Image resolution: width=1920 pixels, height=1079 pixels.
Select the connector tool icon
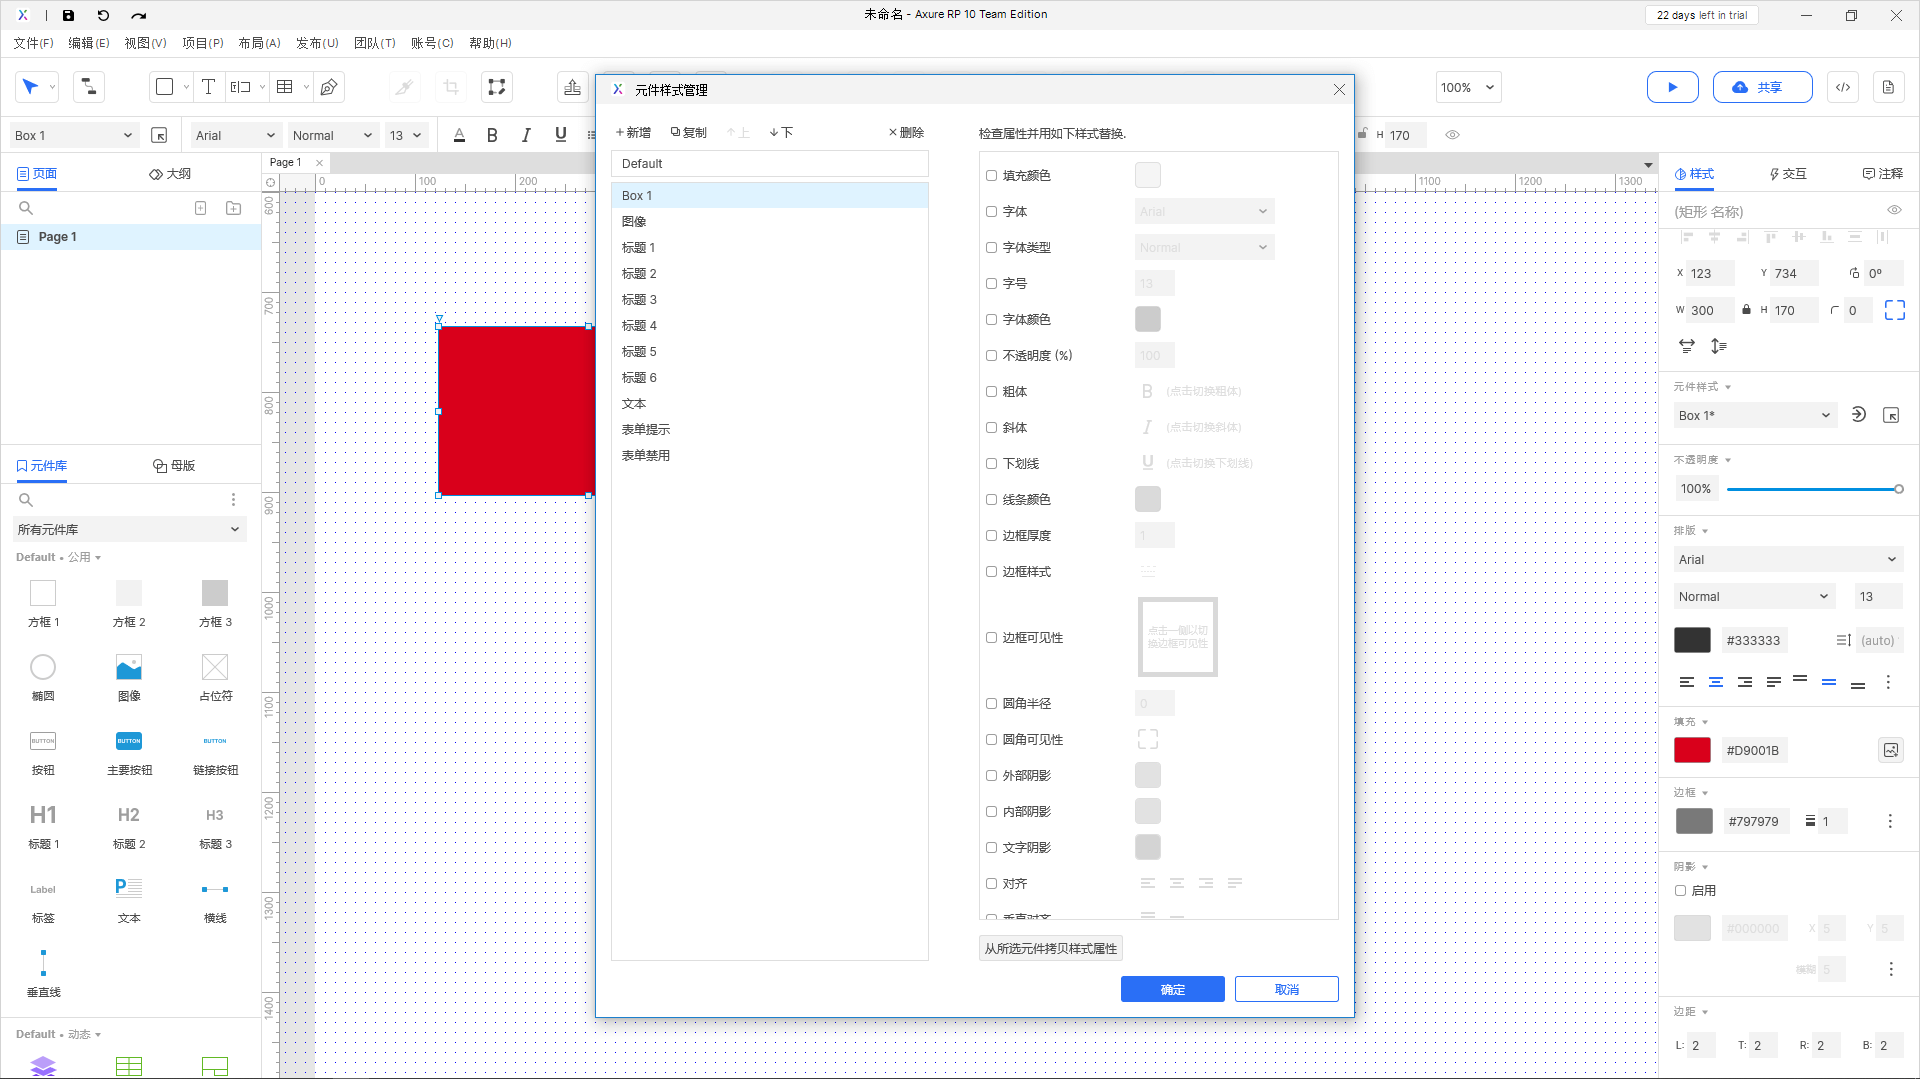tap(88, 87)
